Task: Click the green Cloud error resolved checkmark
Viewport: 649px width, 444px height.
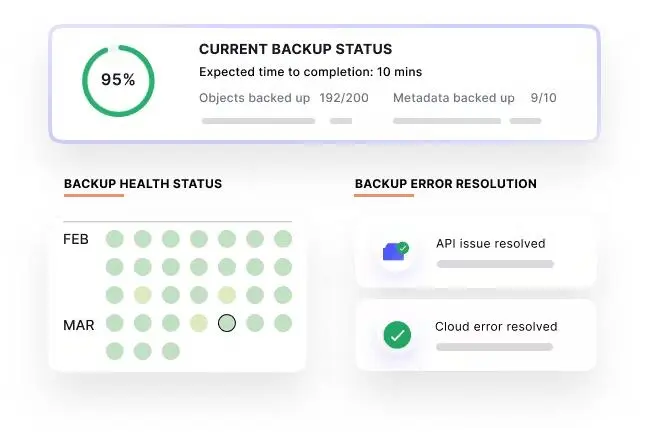Action: [397, 335]
